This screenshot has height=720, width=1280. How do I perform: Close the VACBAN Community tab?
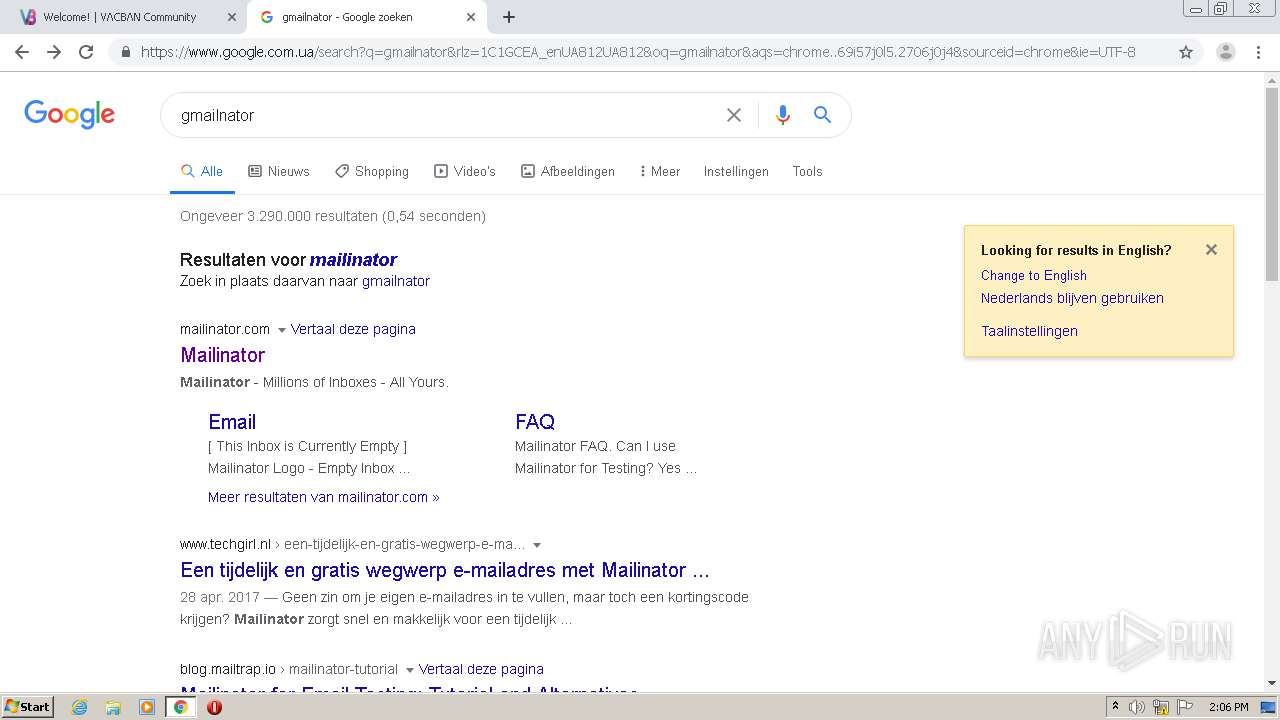pos(232,17)
